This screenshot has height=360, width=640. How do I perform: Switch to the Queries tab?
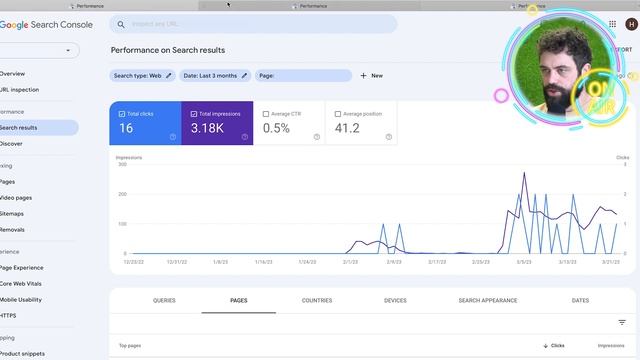point(164,300)
